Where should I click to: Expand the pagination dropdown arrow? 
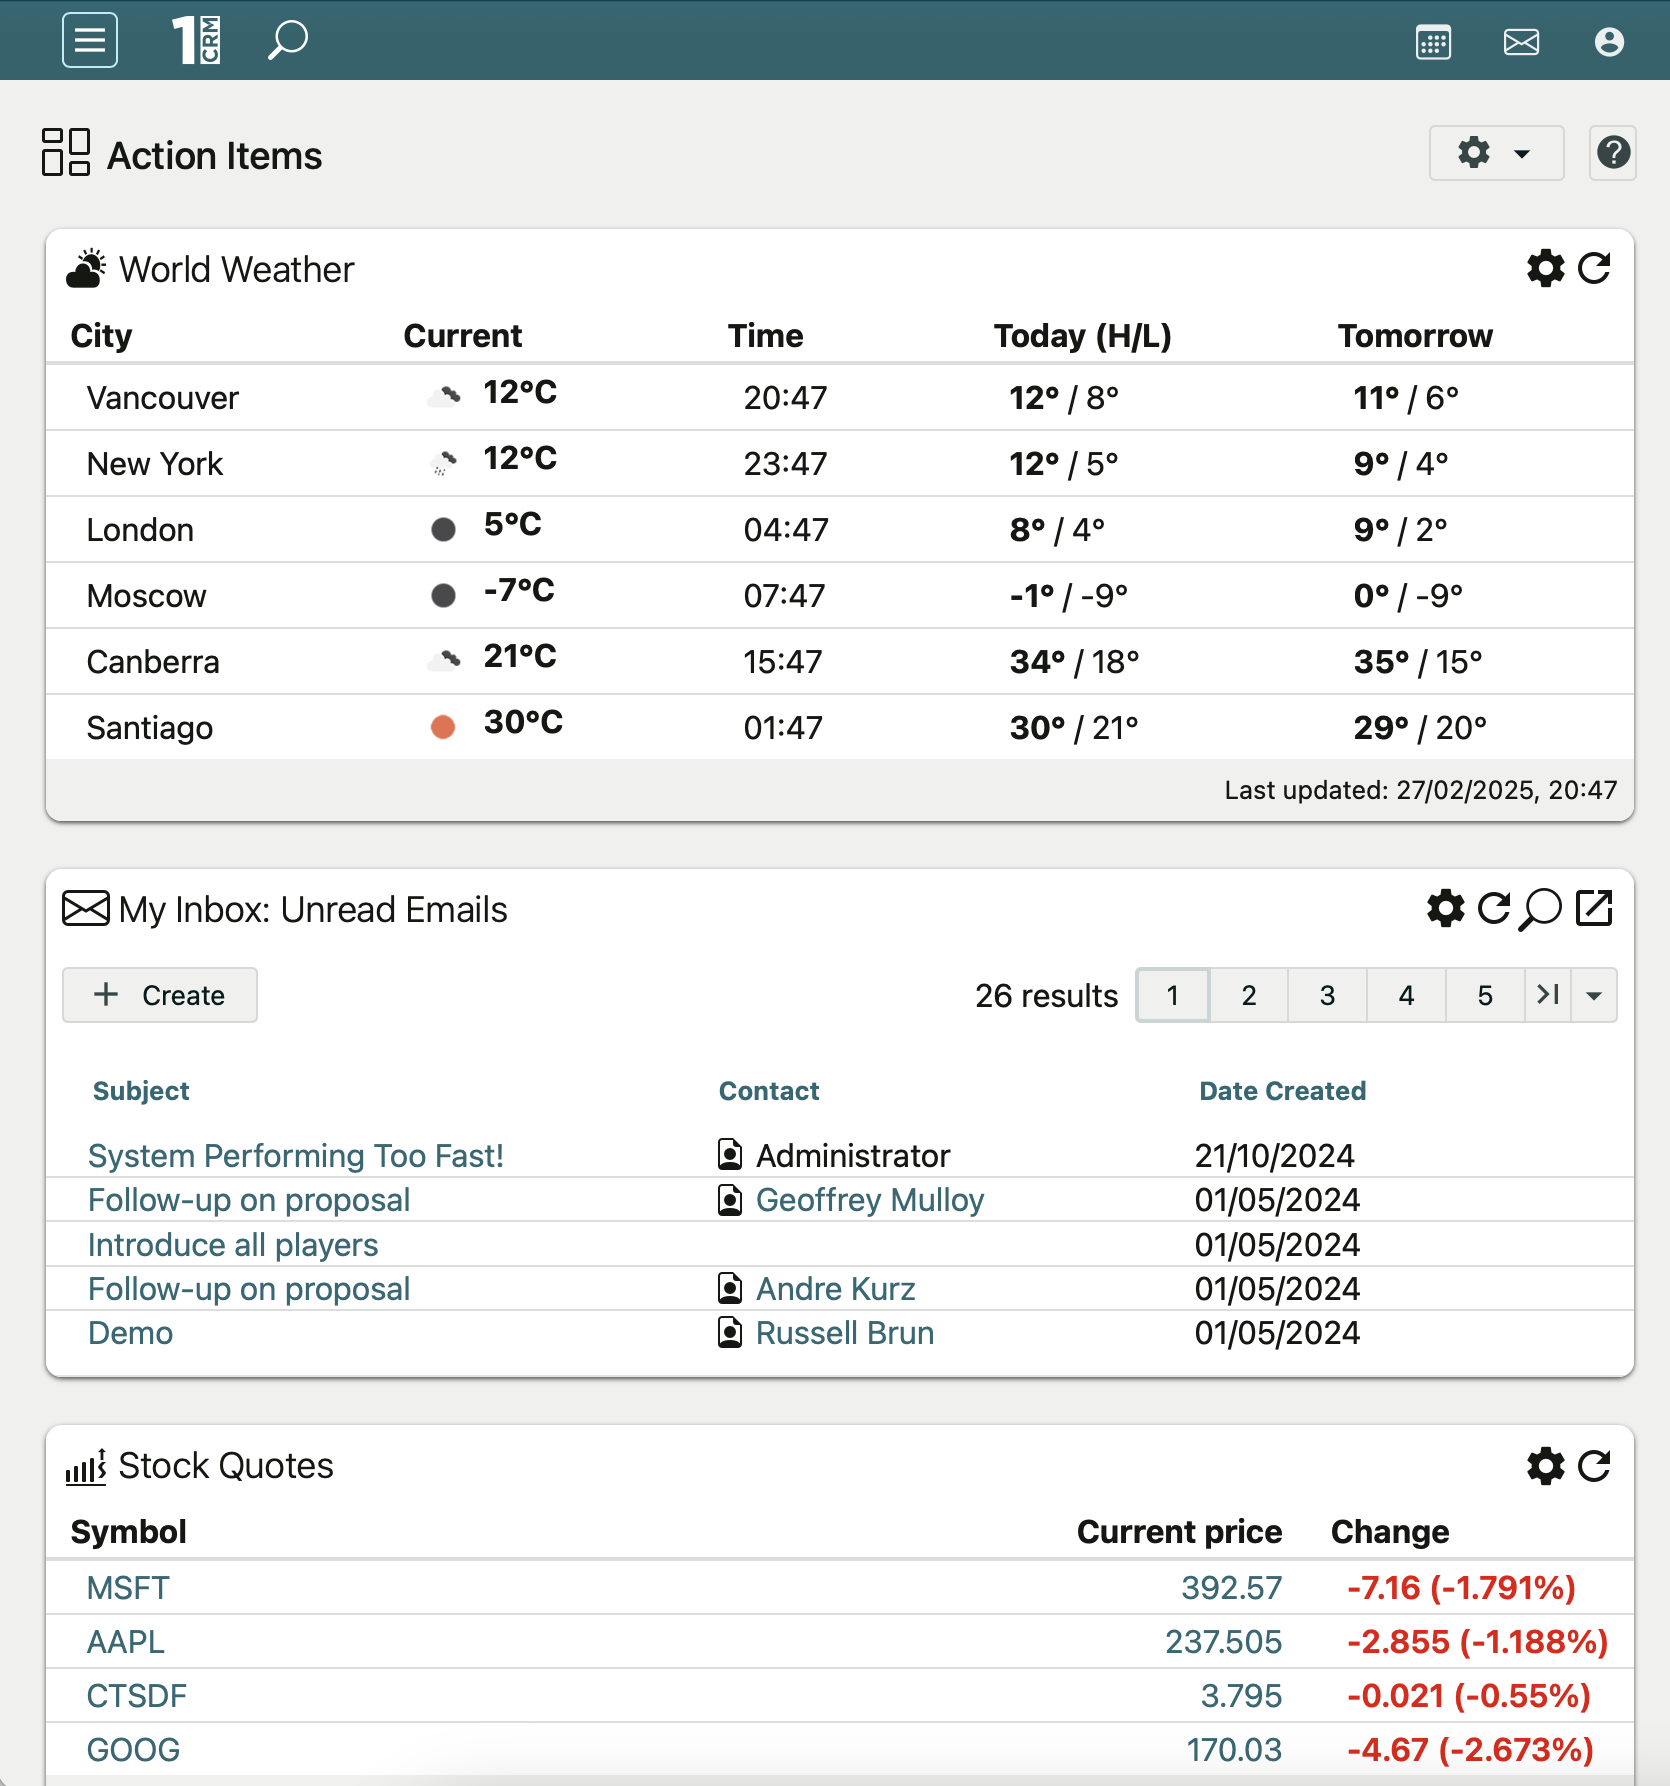coord(1594,995)
